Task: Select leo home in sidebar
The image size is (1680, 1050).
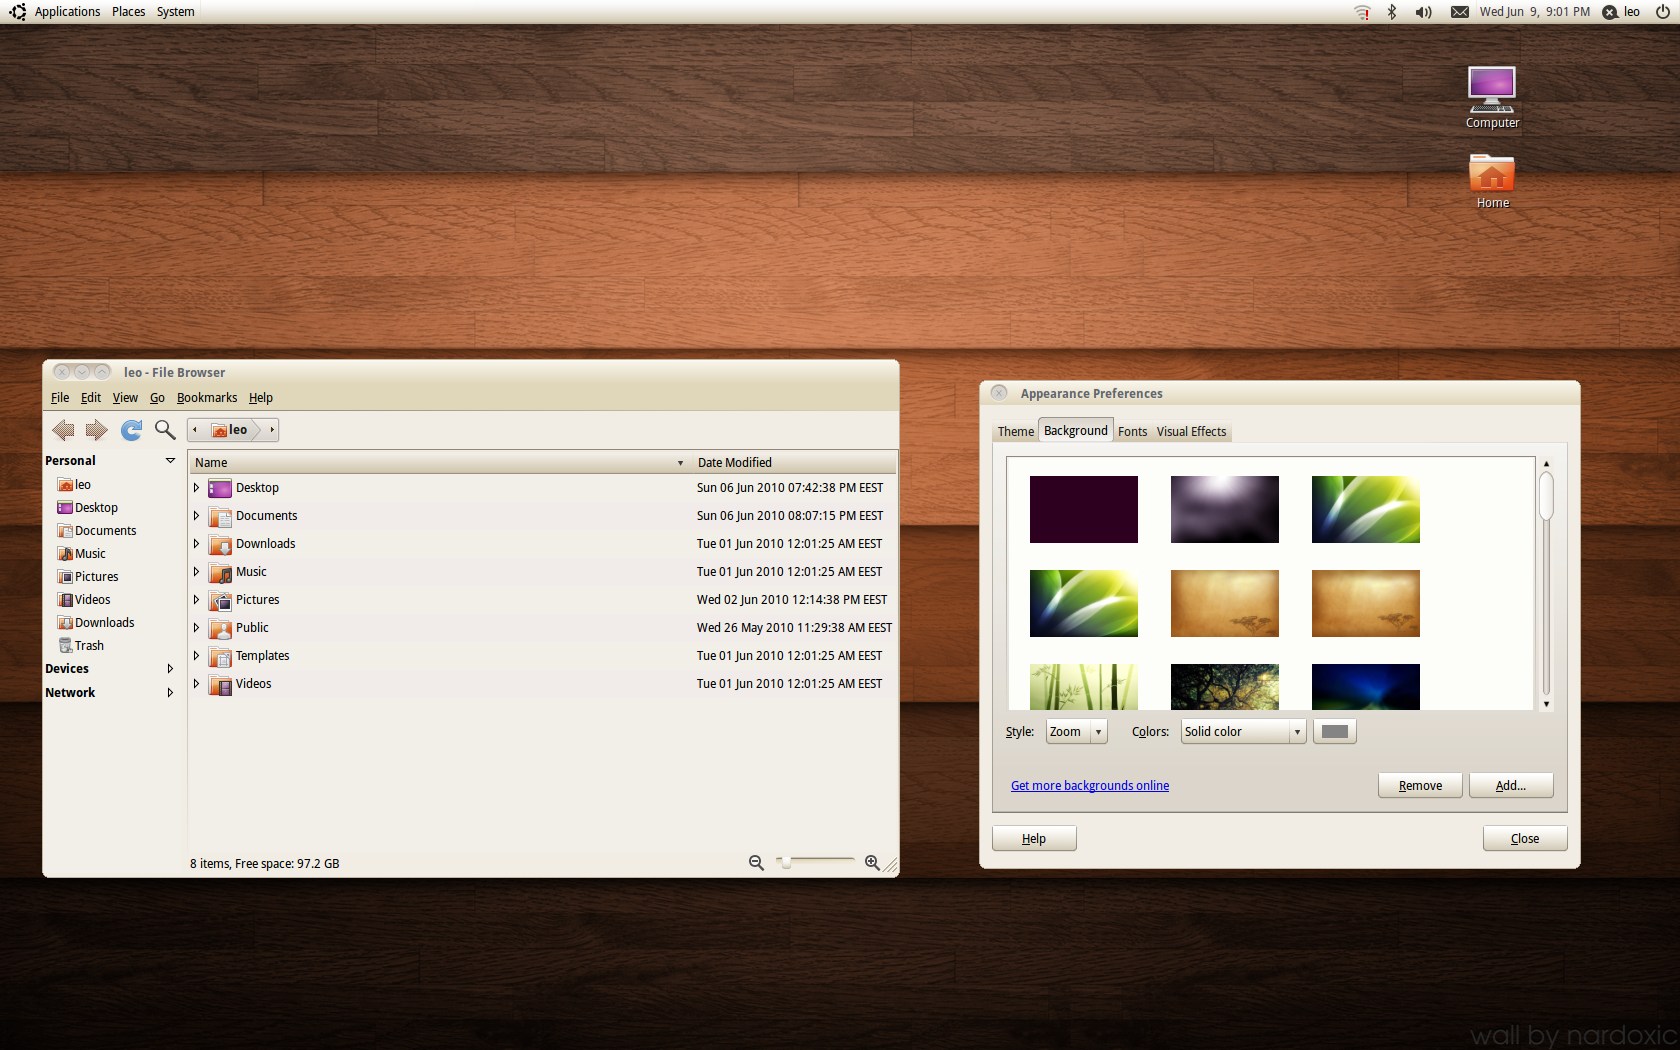Action: [x=75, y=485]
